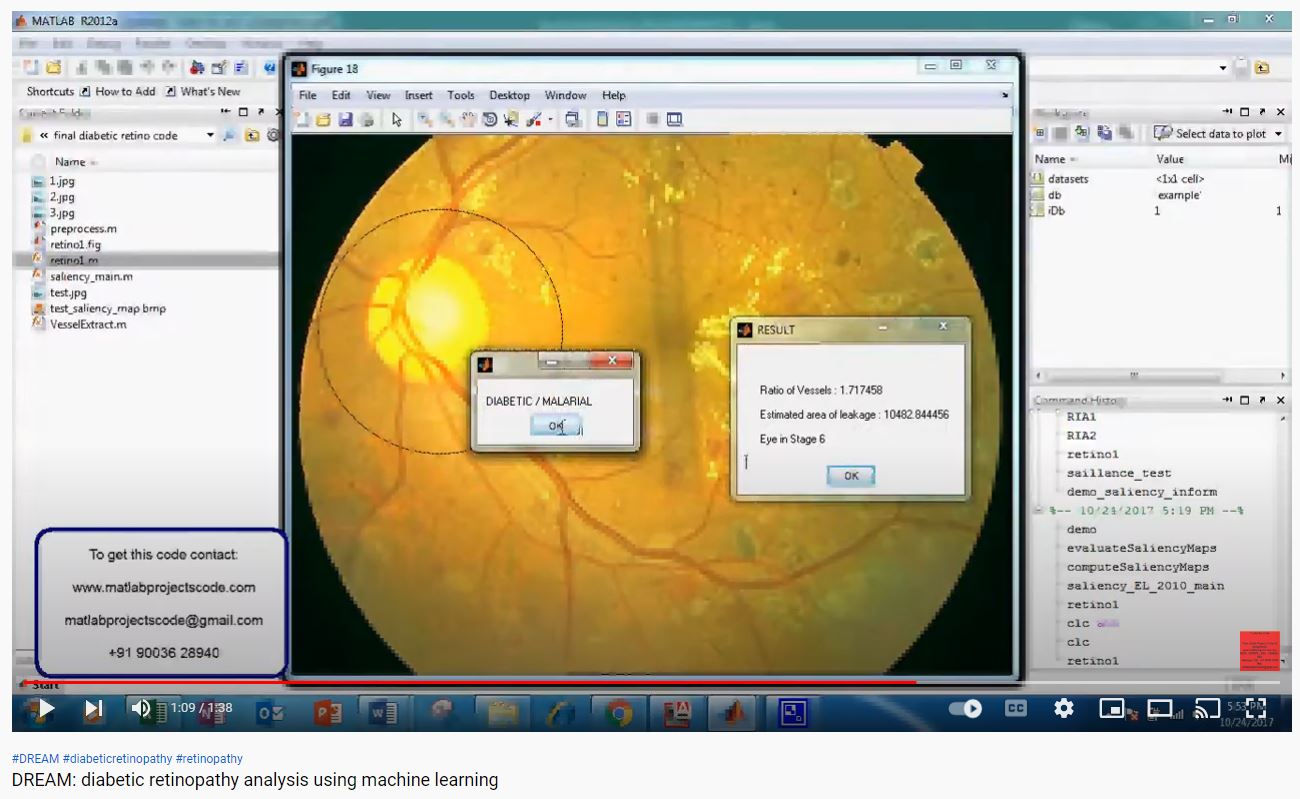Toggle closed captions (CC)
1300x799 pixels.
click(1015, 709)
